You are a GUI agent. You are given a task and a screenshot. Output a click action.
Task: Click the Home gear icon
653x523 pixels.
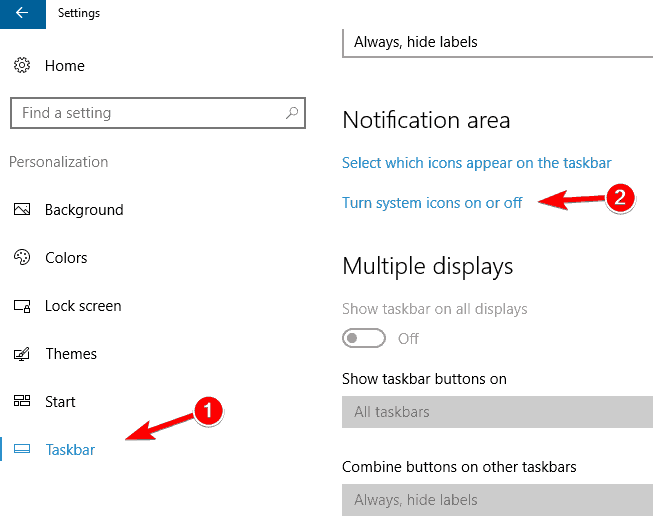point(22,66)
